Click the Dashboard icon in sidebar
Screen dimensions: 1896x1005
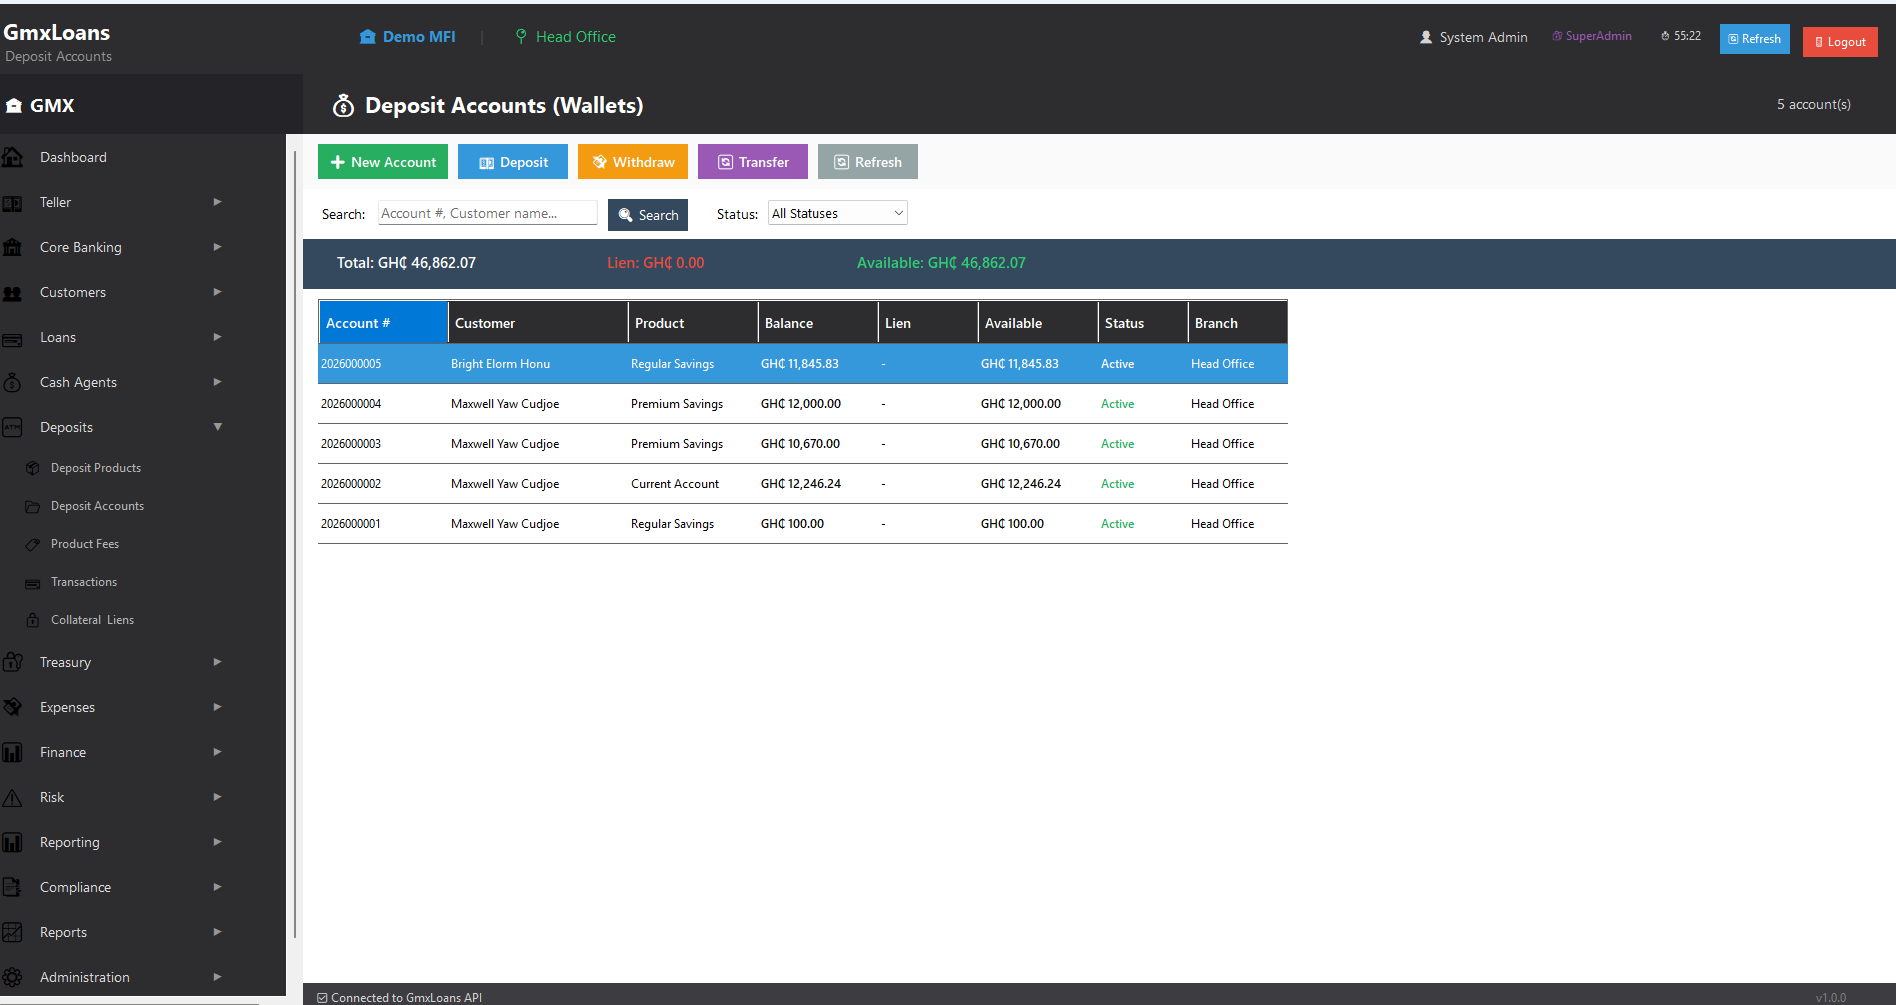(12, 157)
